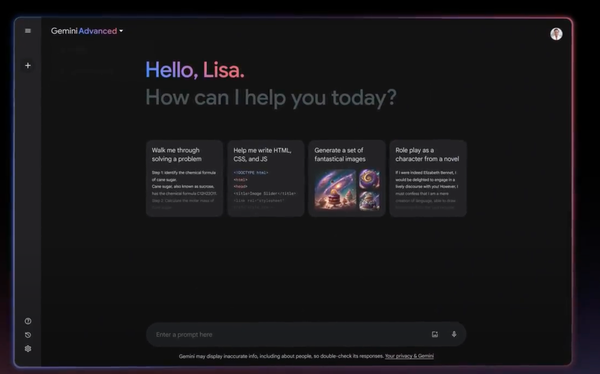This screenshot has height=374, width=600.
Task: Start a new chat with plus icon
Action: click(x=28, y=65)
